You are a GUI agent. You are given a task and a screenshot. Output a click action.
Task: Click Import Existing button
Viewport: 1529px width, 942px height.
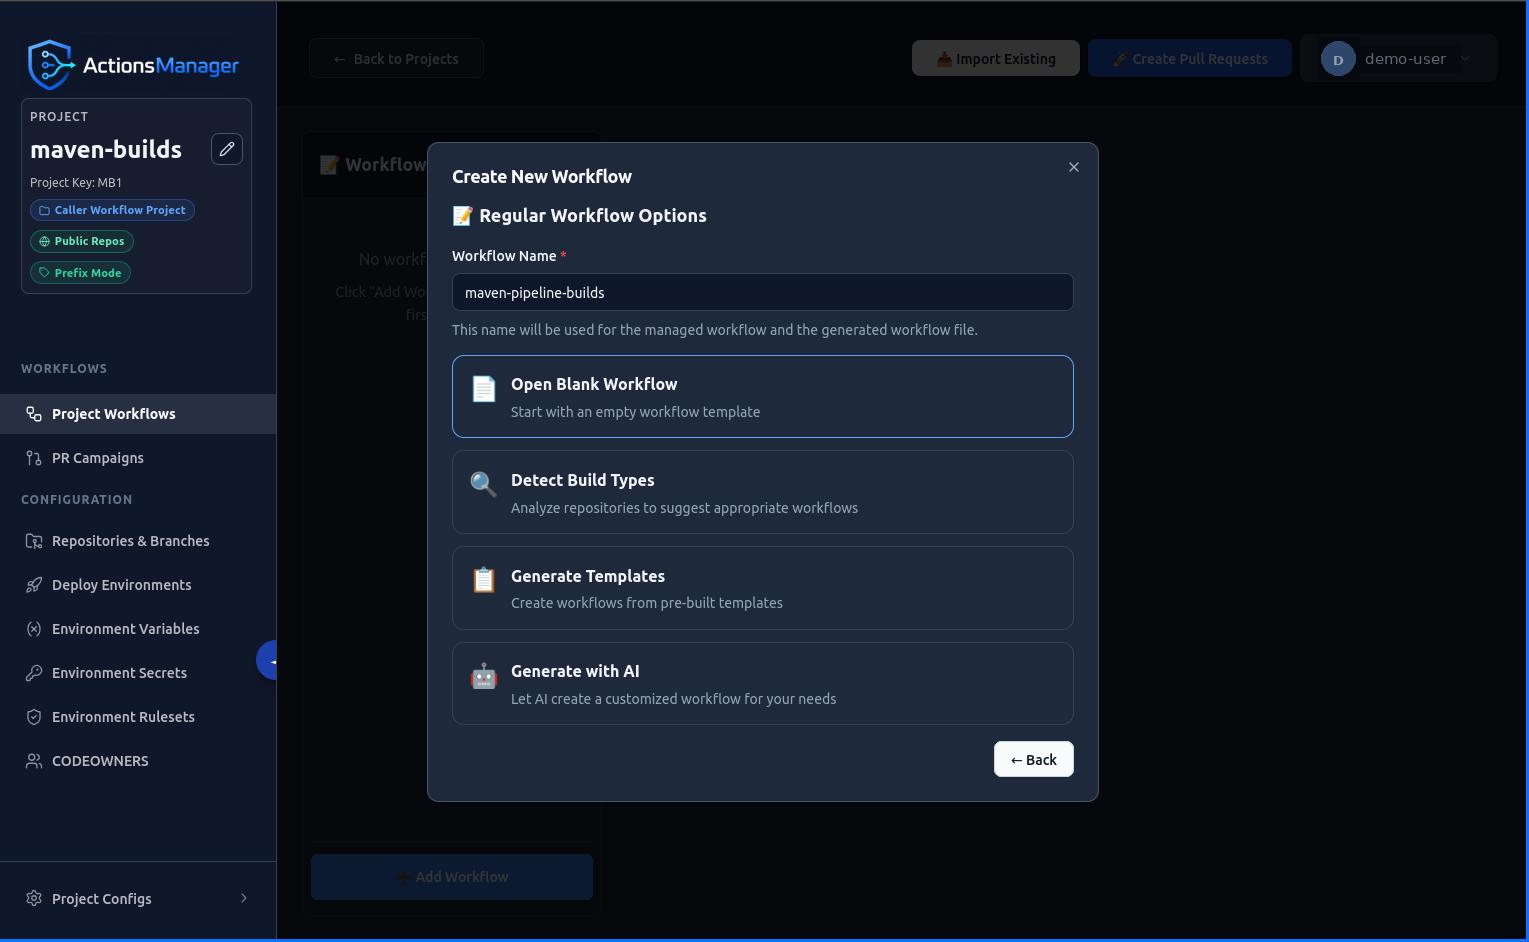pos(996,59)
